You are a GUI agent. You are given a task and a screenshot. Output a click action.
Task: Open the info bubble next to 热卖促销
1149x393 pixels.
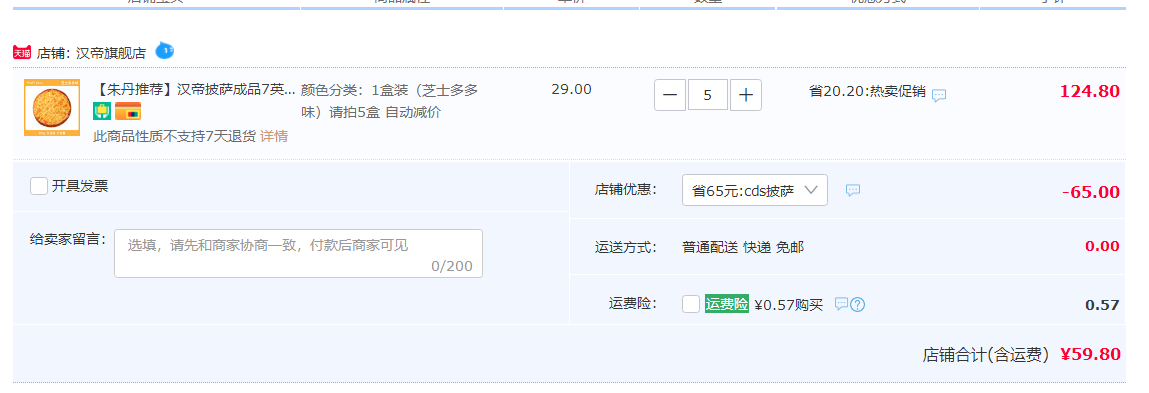coord(939,95)
